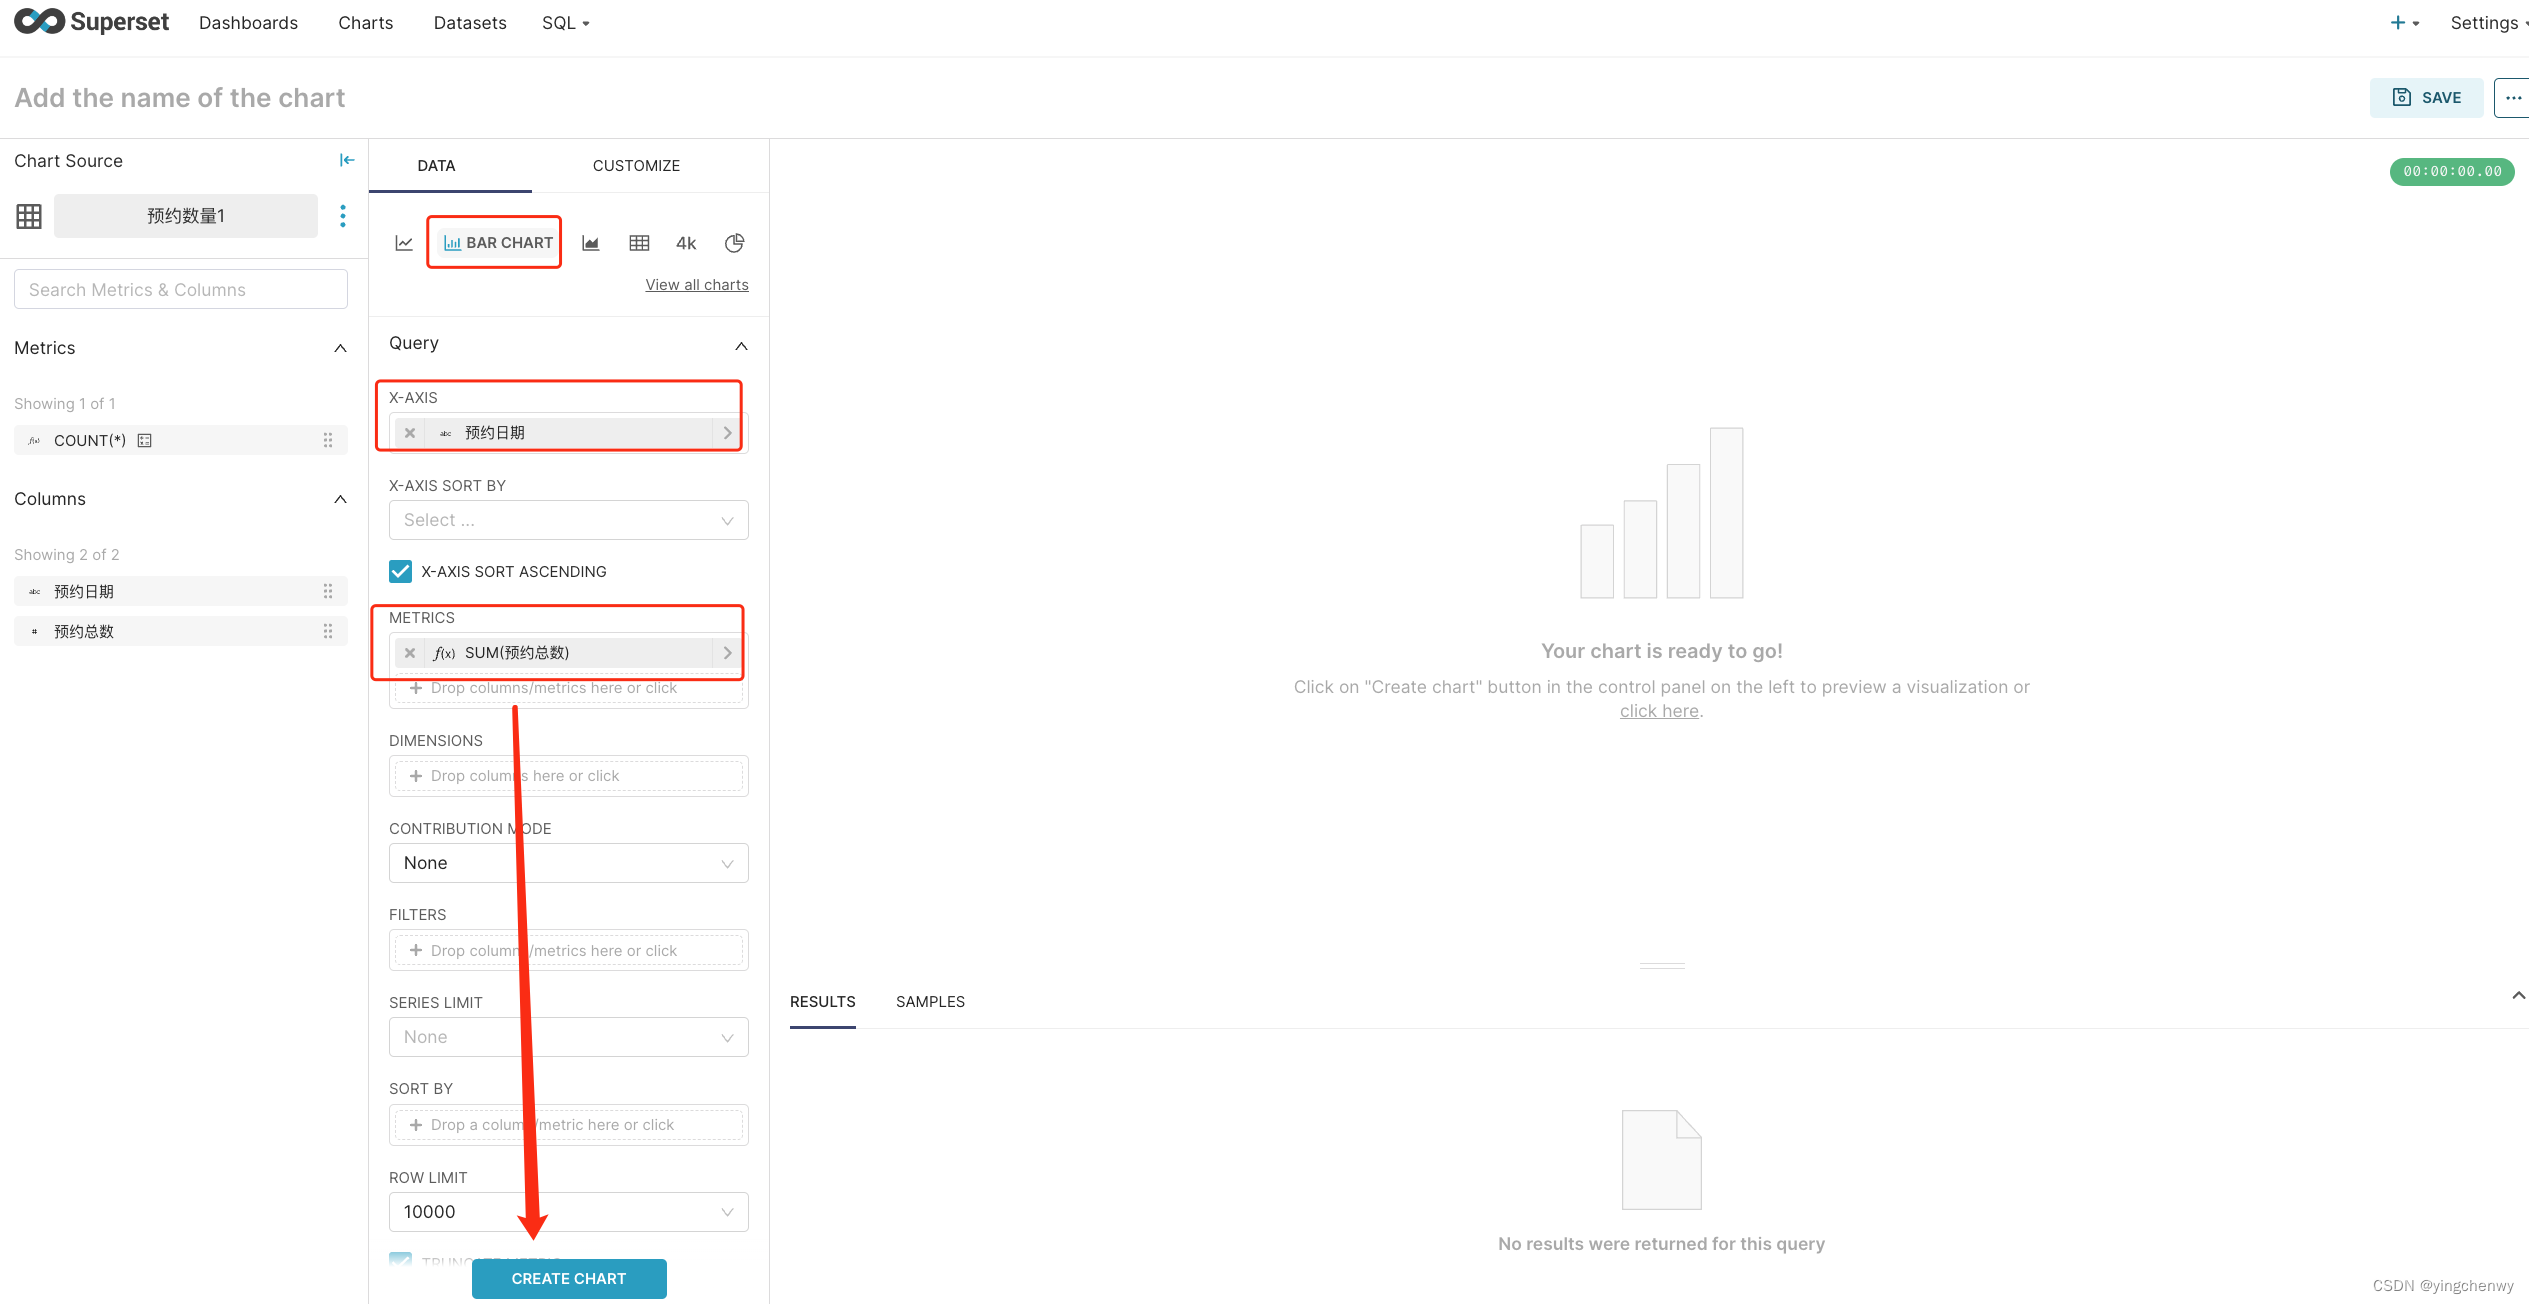Open the View all charts link

click(x=697, y=285)
